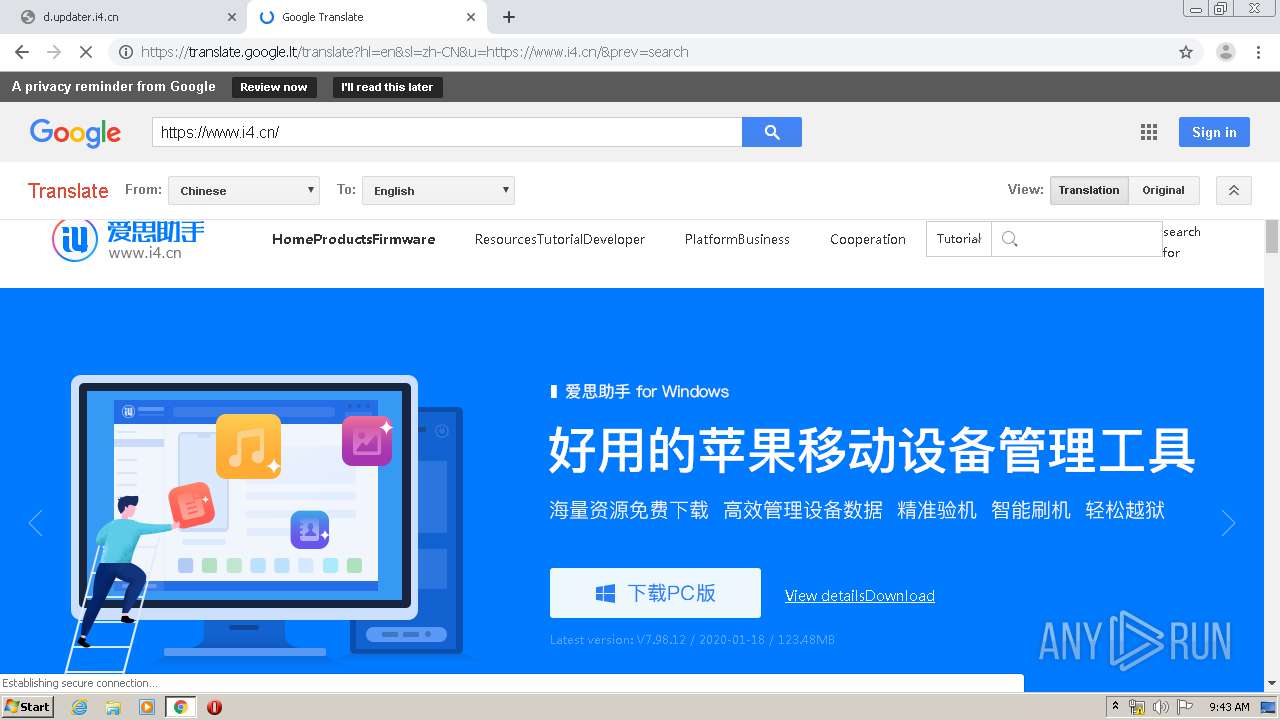Click the translate URL input field

447,132
